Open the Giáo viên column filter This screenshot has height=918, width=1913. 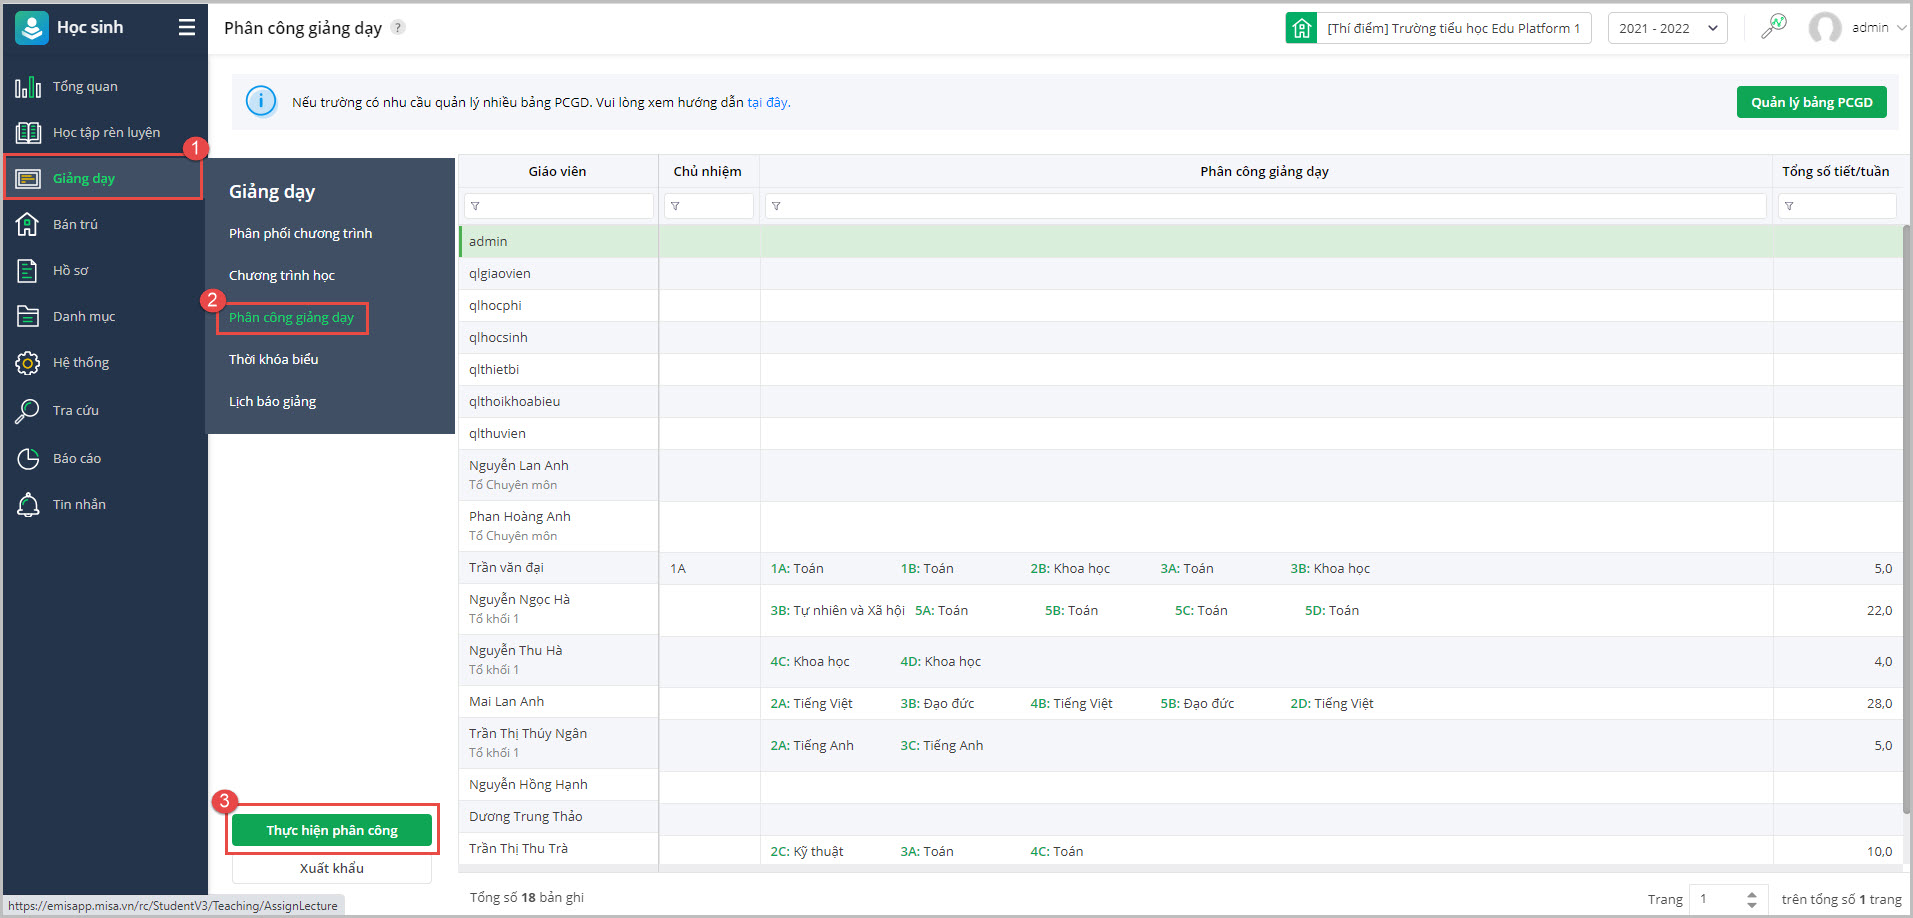[558, 206]
